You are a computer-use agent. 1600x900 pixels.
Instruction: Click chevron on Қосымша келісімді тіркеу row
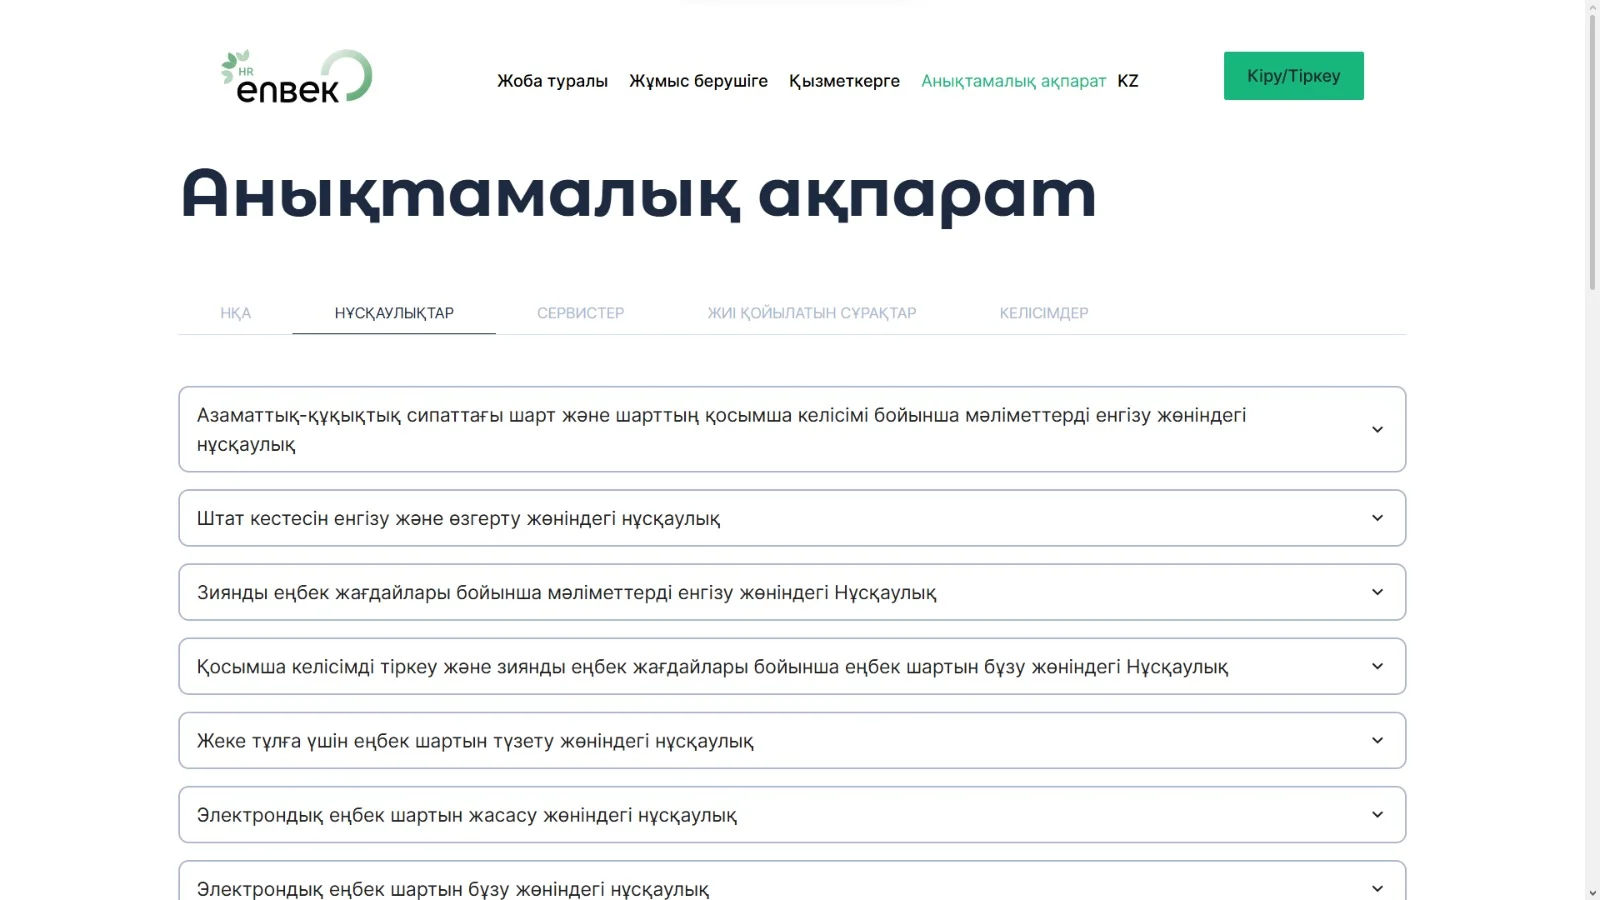1377,666
